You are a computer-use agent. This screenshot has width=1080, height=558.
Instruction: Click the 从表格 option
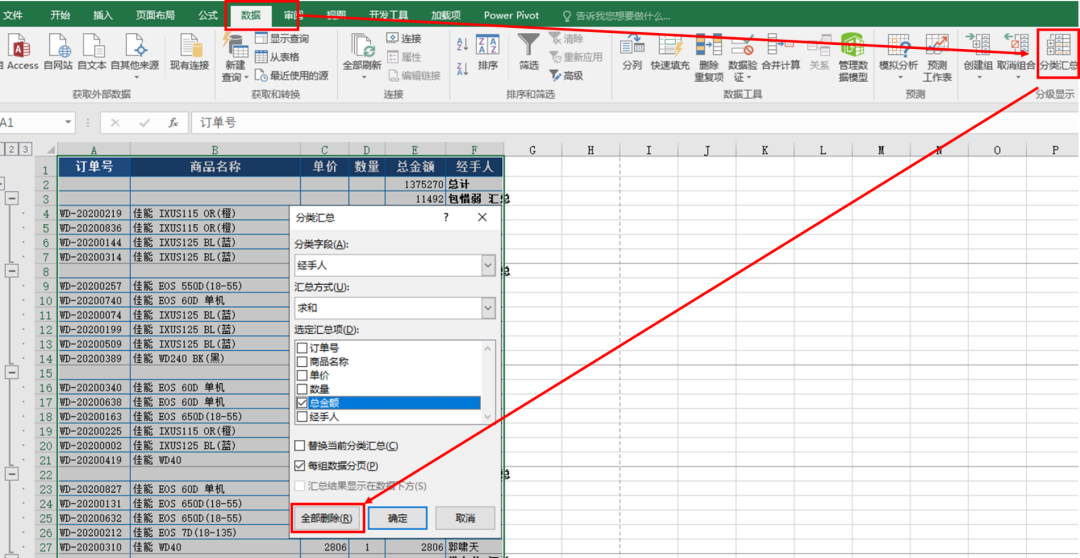[x=277, y=57]
